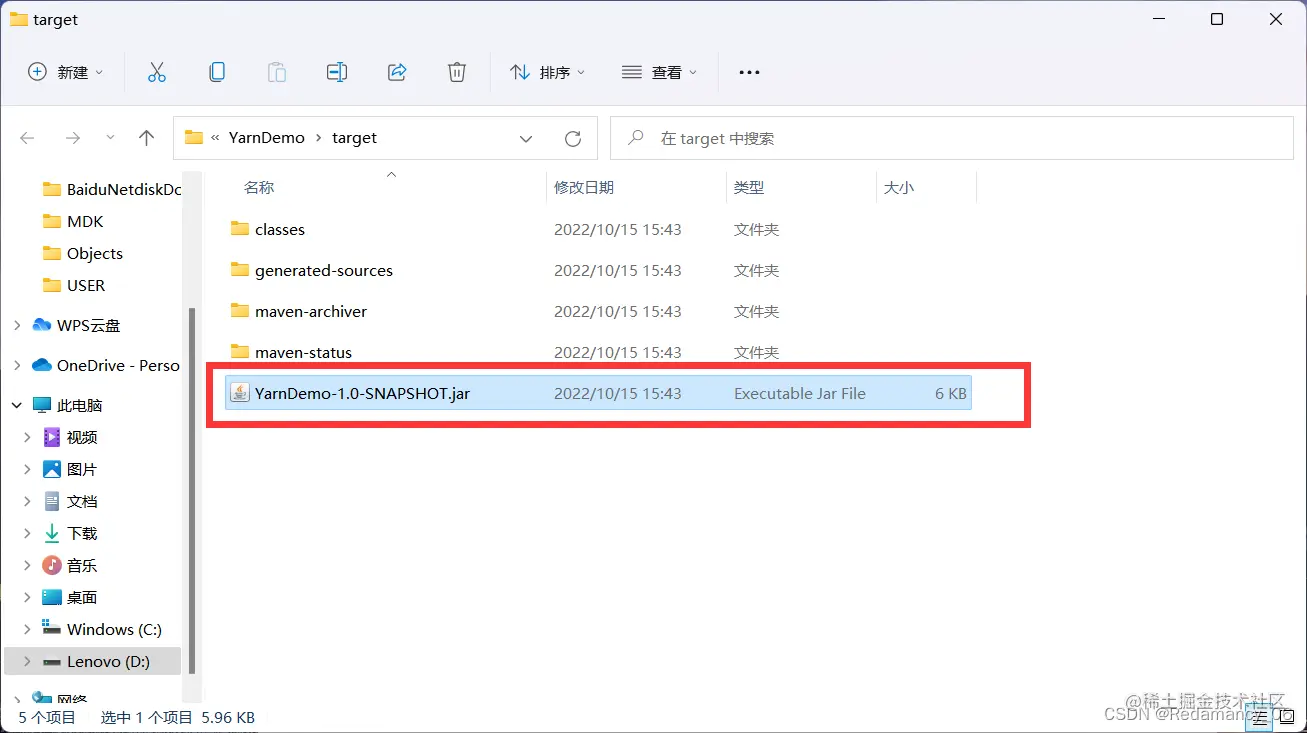Open the 查看 view options dropdown
Image resolution: width=1307 pixels, height=733 pixels.
(x=658, y=71)
